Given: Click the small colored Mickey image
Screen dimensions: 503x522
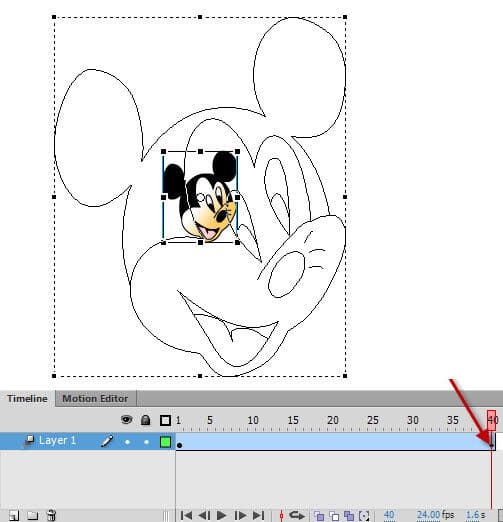Looking at the screenshot, I should pyautogui.click(x=200, y=197).
